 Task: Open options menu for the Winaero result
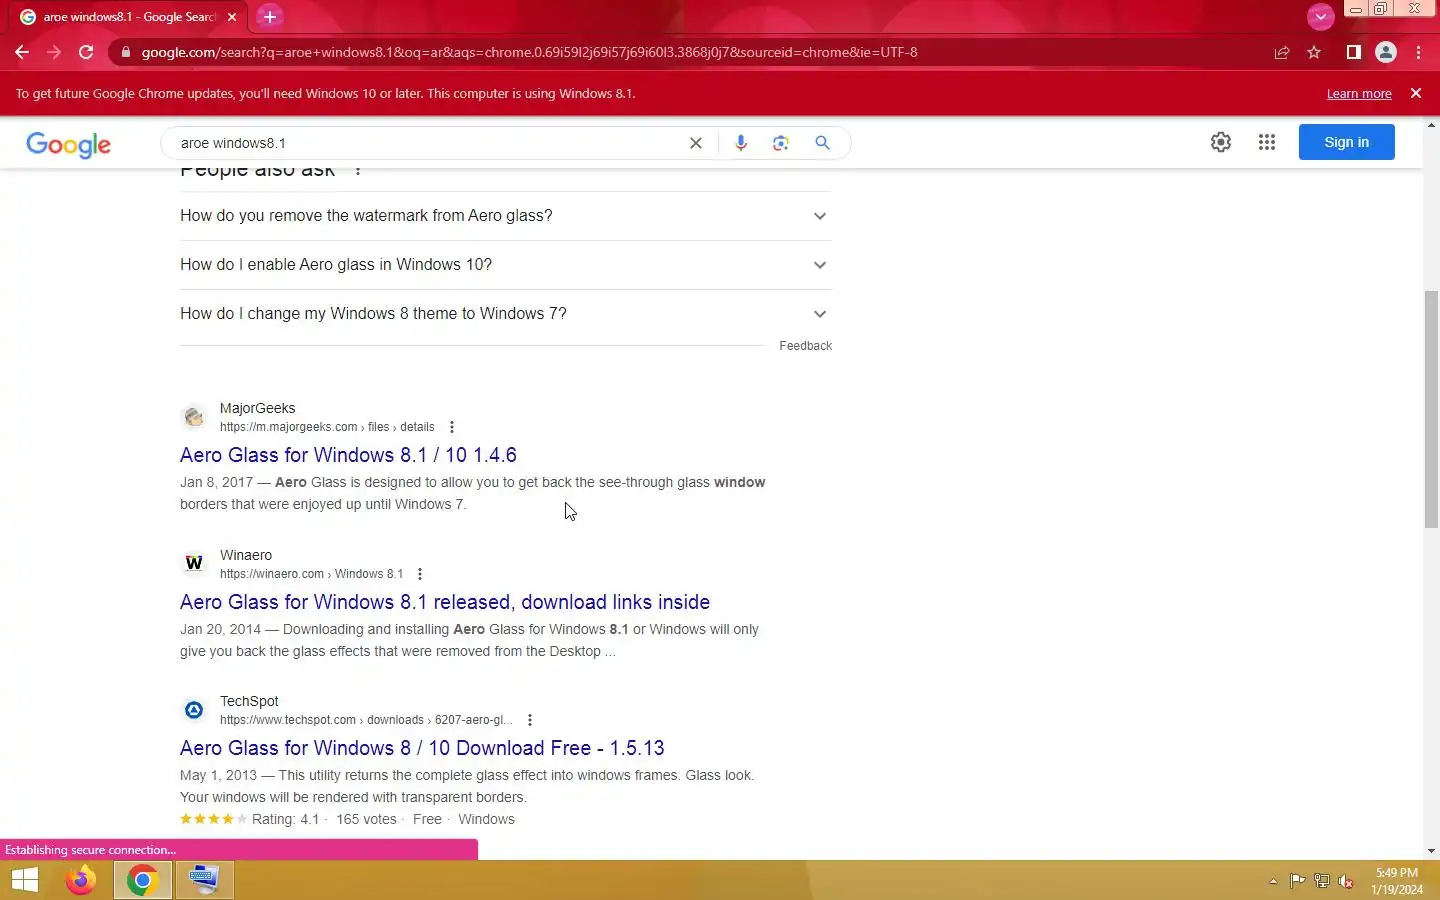pyautogui.click(x=420, y=574)
